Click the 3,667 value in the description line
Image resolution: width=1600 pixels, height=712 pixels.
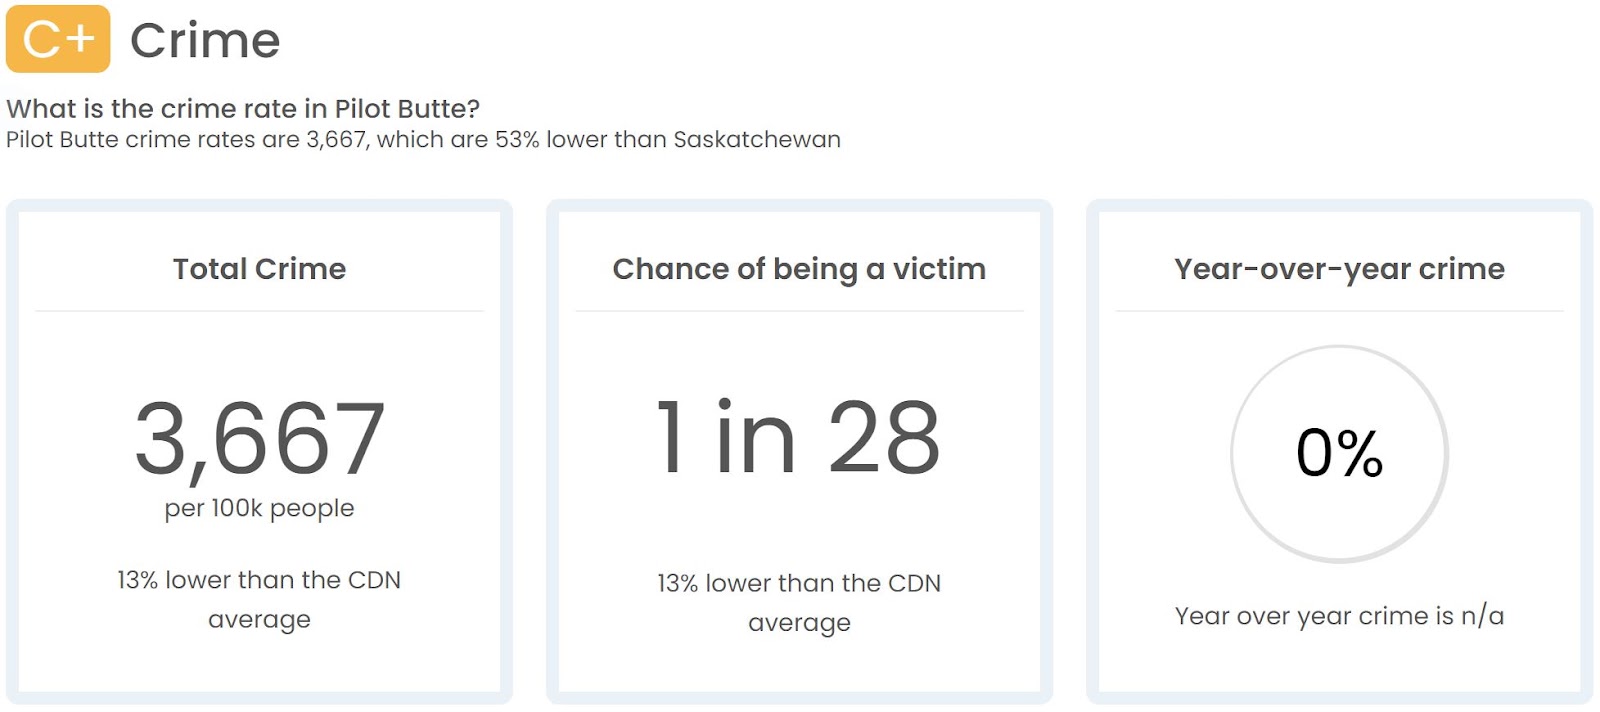[x=337, y=140]
